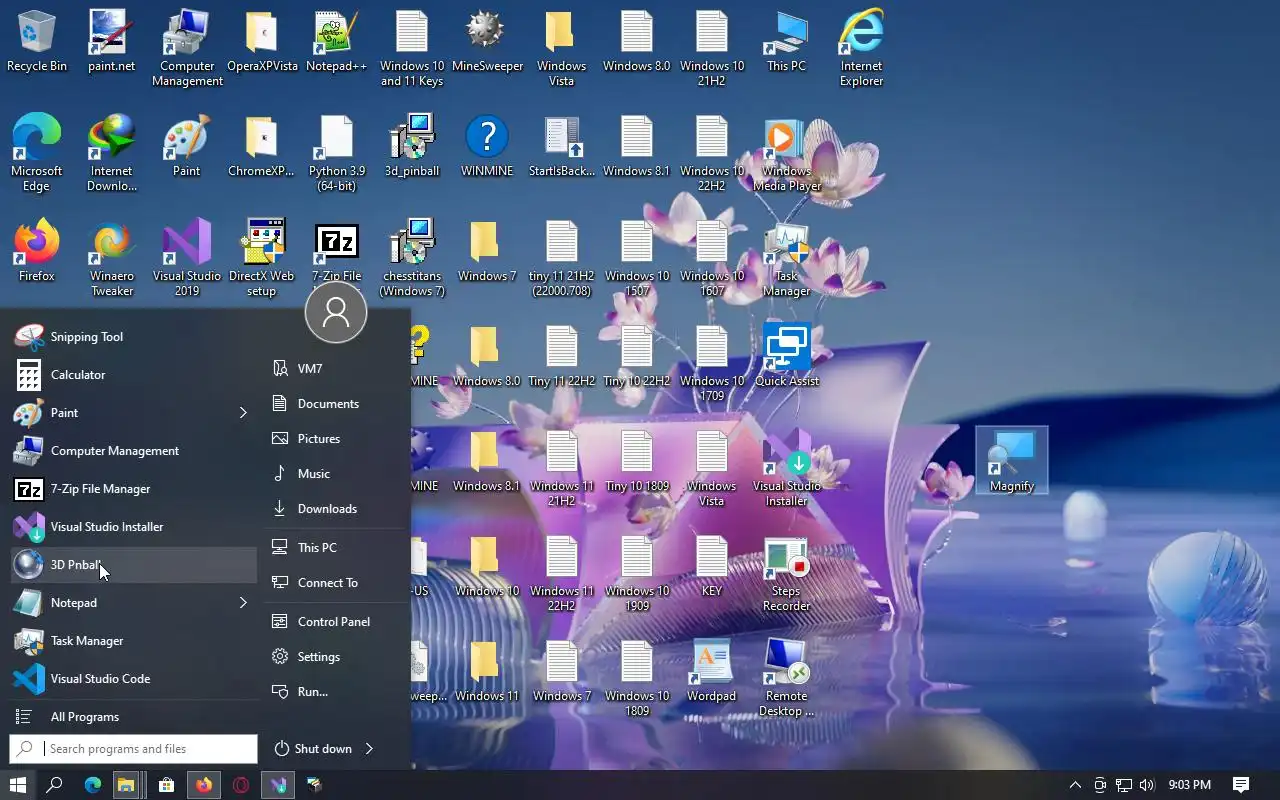Image resolution: width=1280 pixels, height=800 pixels.
Task: Click the Run... entry in Start menu
Action: tap(335, 692)
